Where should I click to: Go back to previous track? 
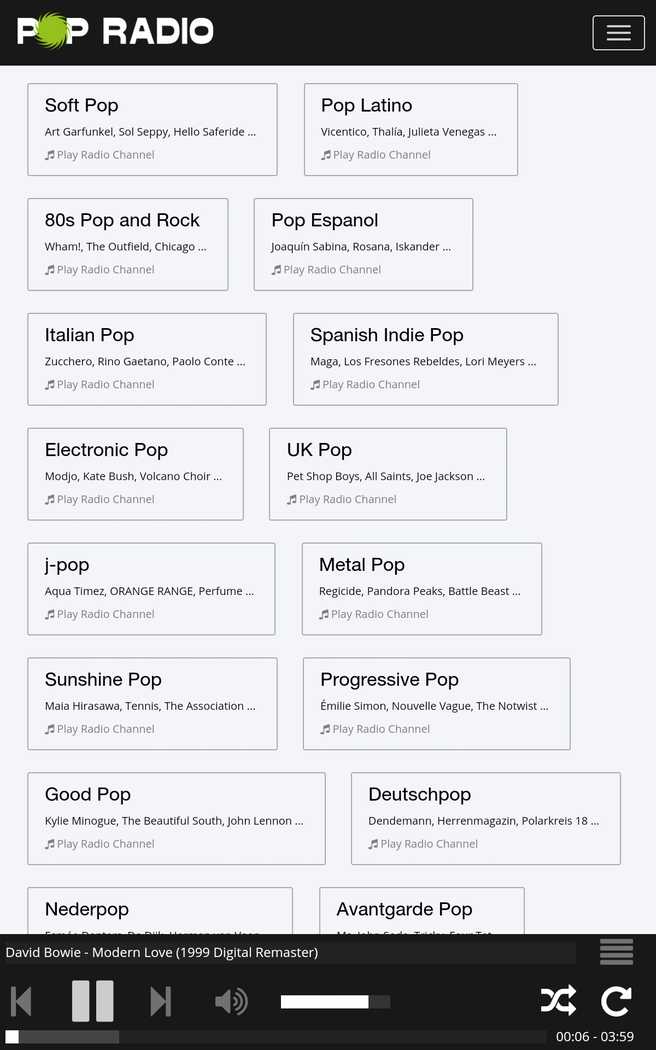click(21, 1000)
